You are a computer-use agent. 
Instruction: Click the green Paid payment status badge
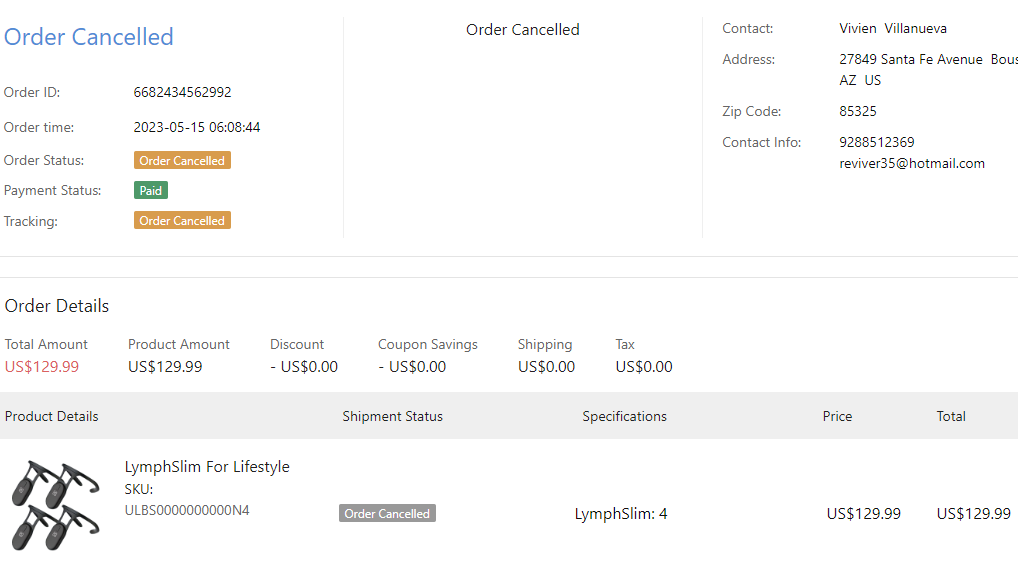[151, 190]
